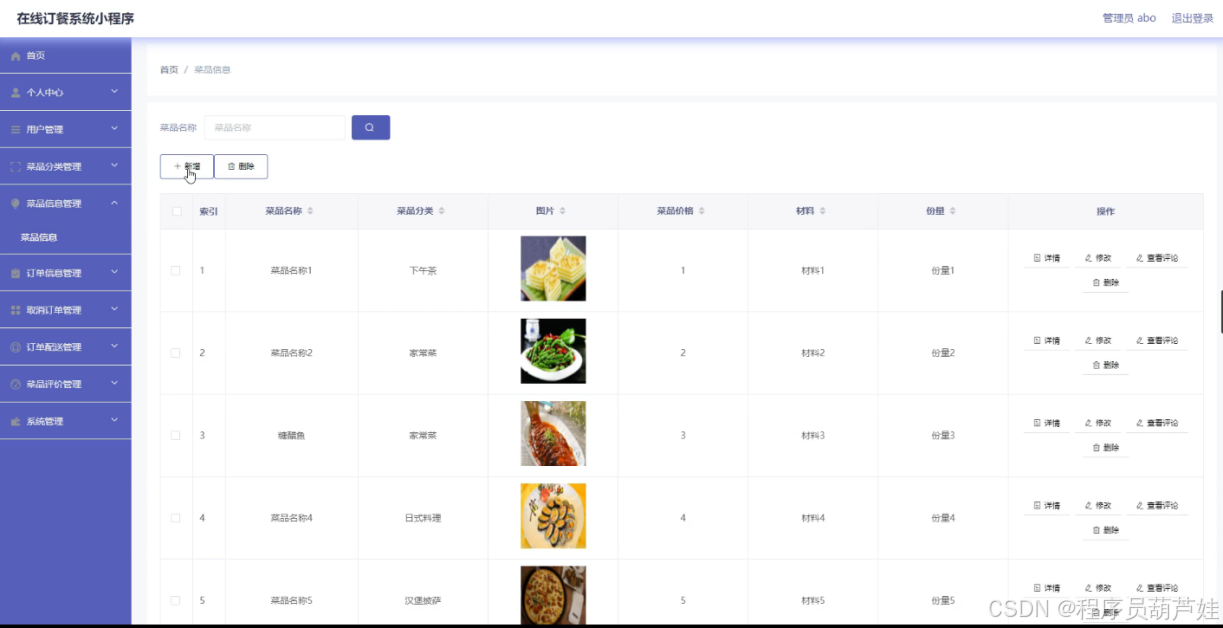Click the magnifier search button

click(370, 128)
